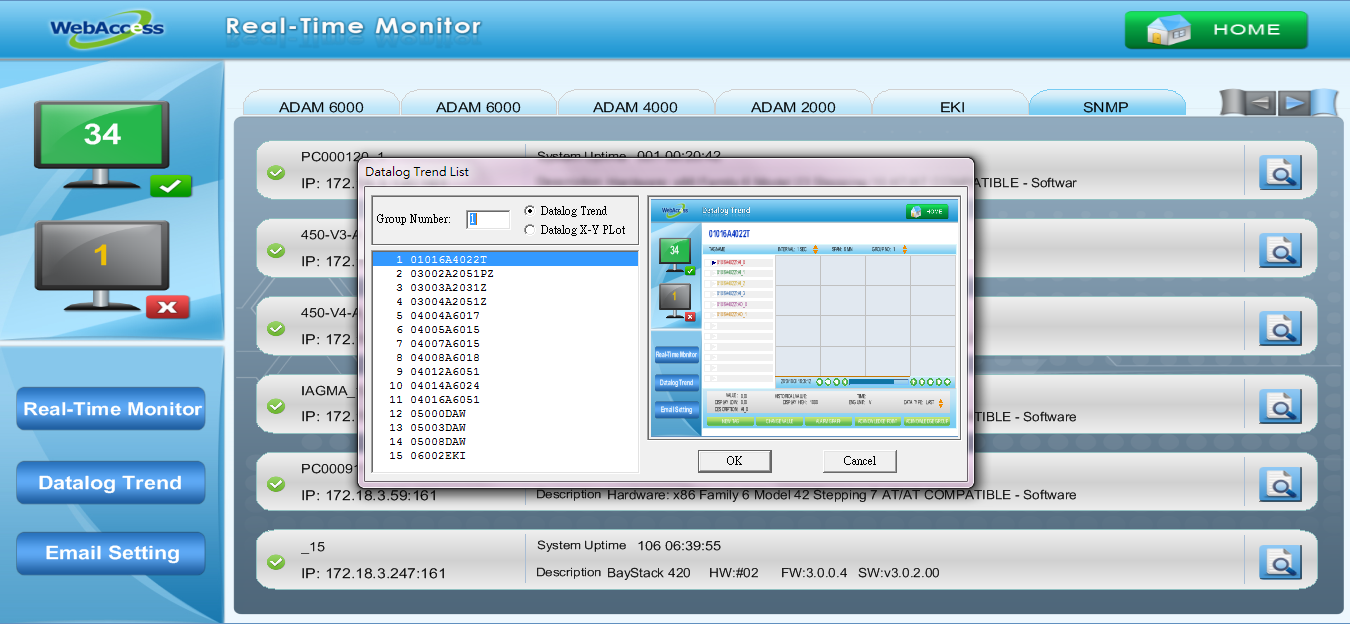Screen dimensions: 1350x624
Task: Select list entry 05000DAW
Action: [x=505, y=414]
